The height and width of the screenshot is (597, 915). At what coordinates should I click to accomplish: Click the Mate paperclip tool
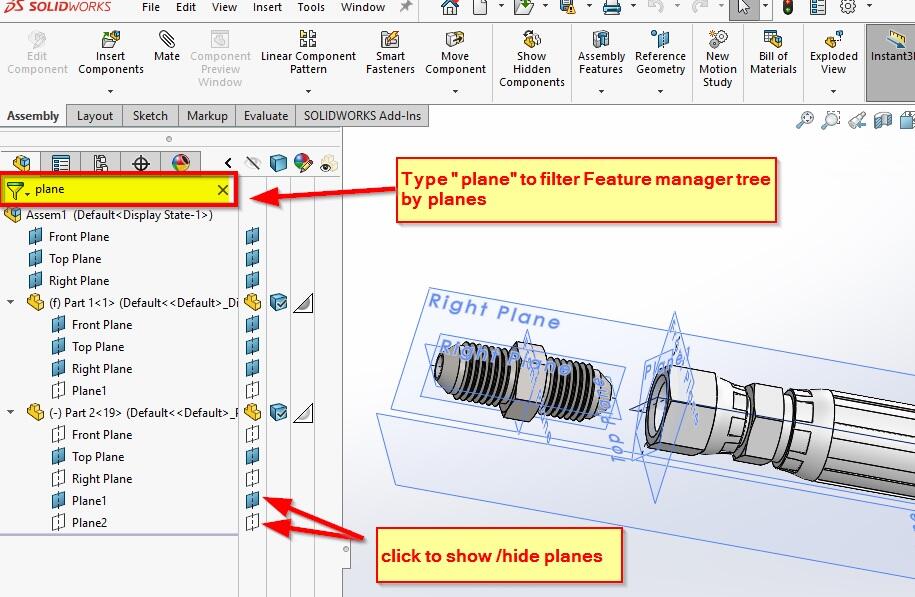167,47
